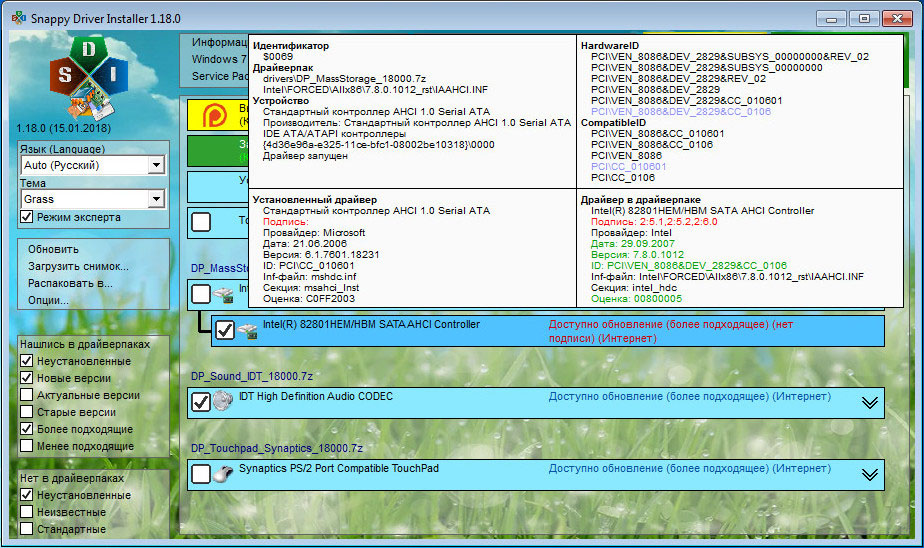Click the DP_Sound_IDT_18000.7z heading
924x548 pixels.
(x=252, y=376)
